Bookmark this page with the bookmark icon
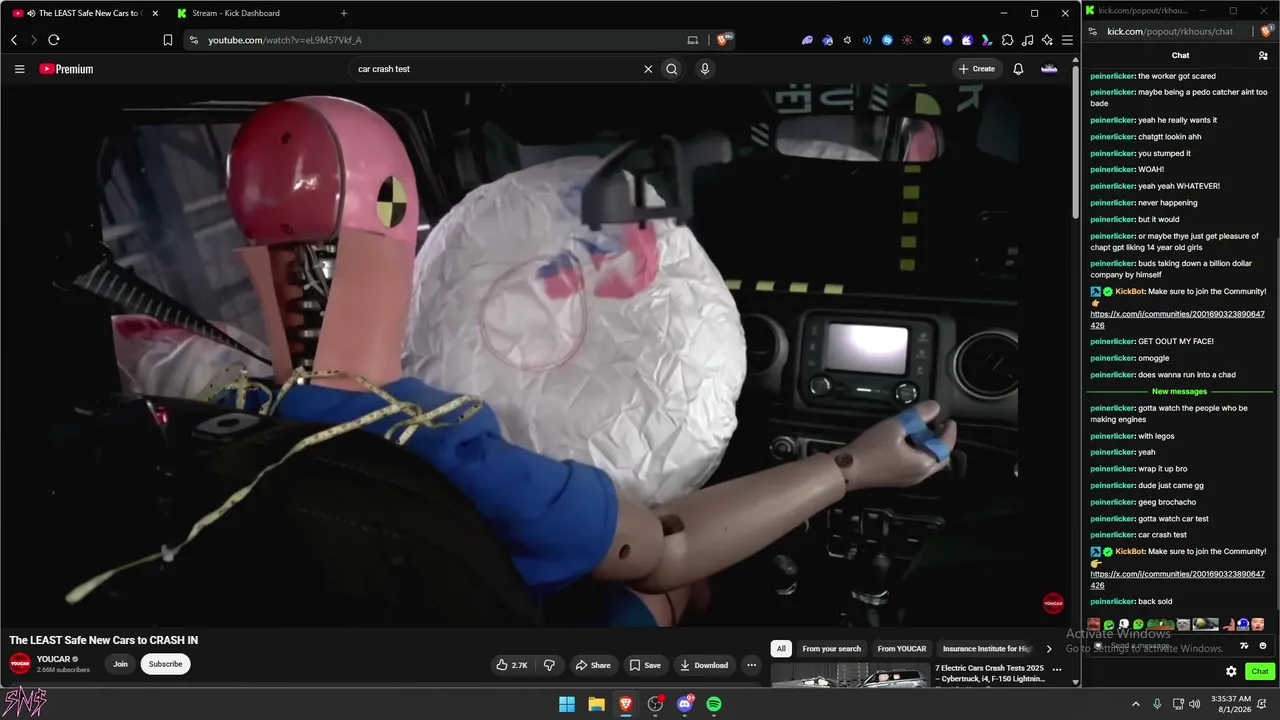The height and width of the screenshot is (720, 1280). [x=168, y=40]
